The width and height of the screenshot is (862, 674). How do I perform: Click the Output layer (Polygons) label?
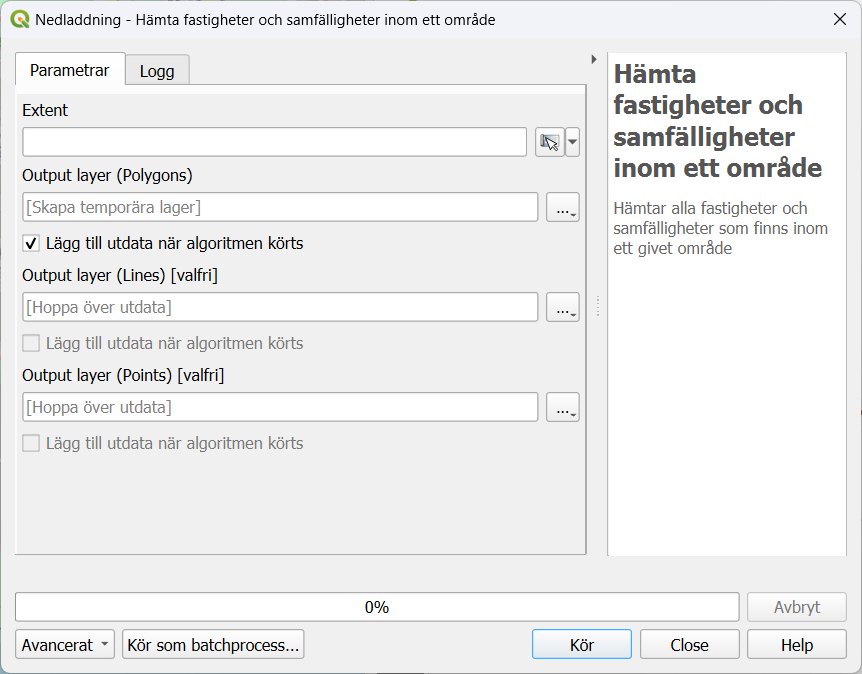(107, 175)
